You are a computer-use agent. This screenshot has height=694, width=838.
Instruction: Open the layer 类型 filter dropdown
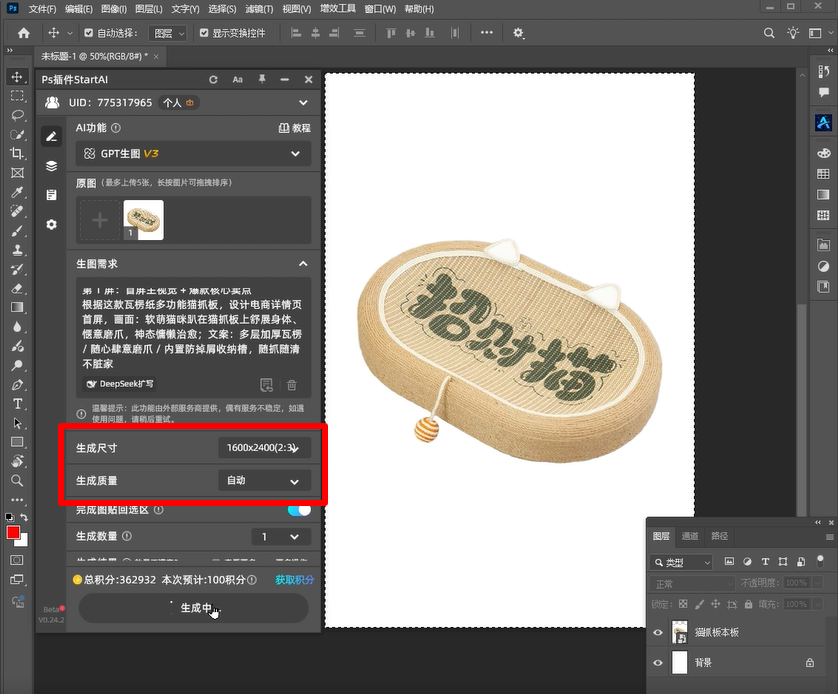[x=681, y=562]
